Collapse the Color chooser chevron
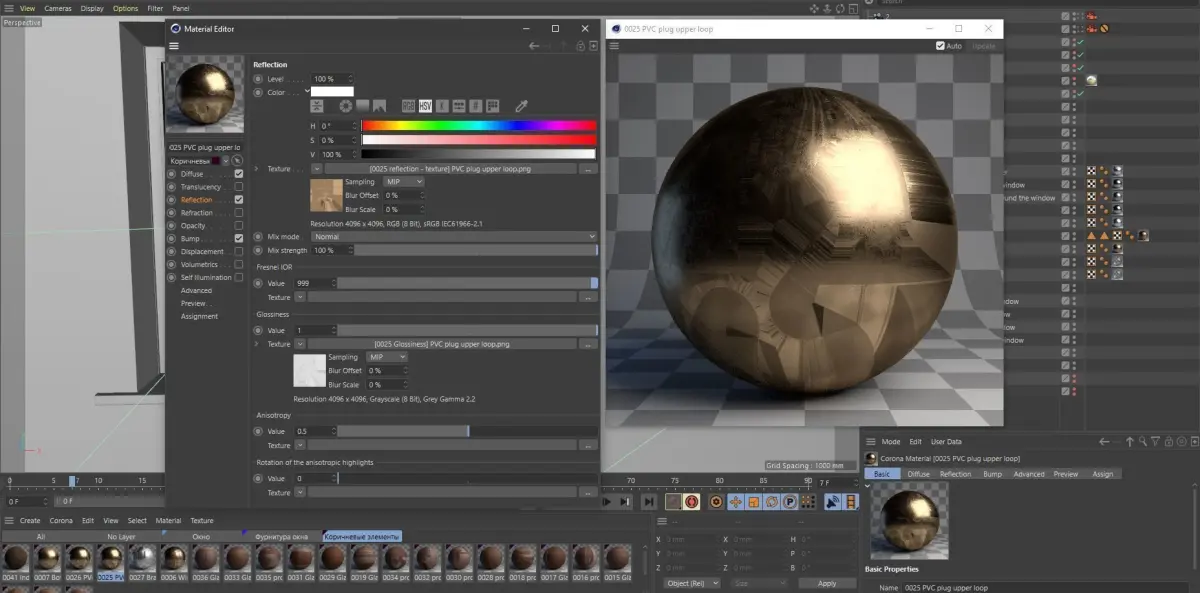This screenshot has height=593, width=1200. pyautogui.click(x=307, y=91)
